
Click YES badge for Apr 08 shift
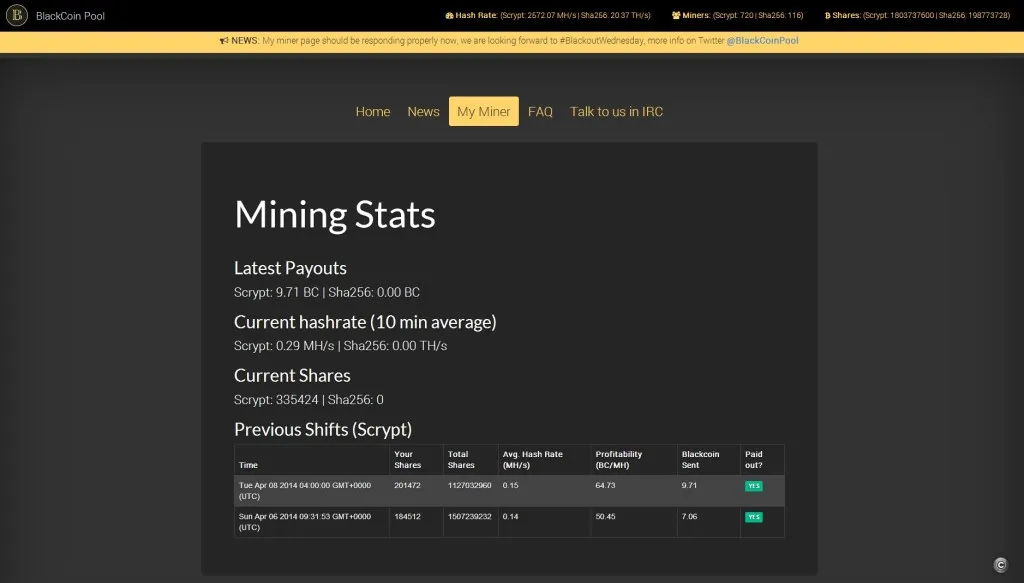point(754,486)
